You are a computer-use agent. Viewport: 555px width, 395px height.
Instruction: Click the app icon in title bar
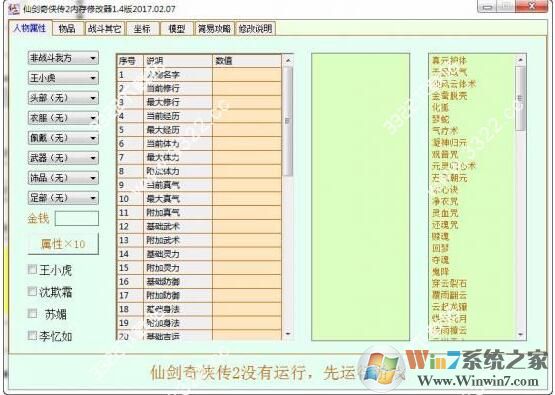click(13, 9)
